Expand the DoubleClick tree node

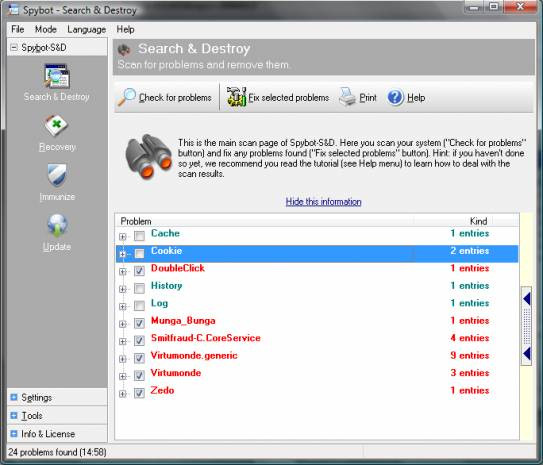point(123,272)
